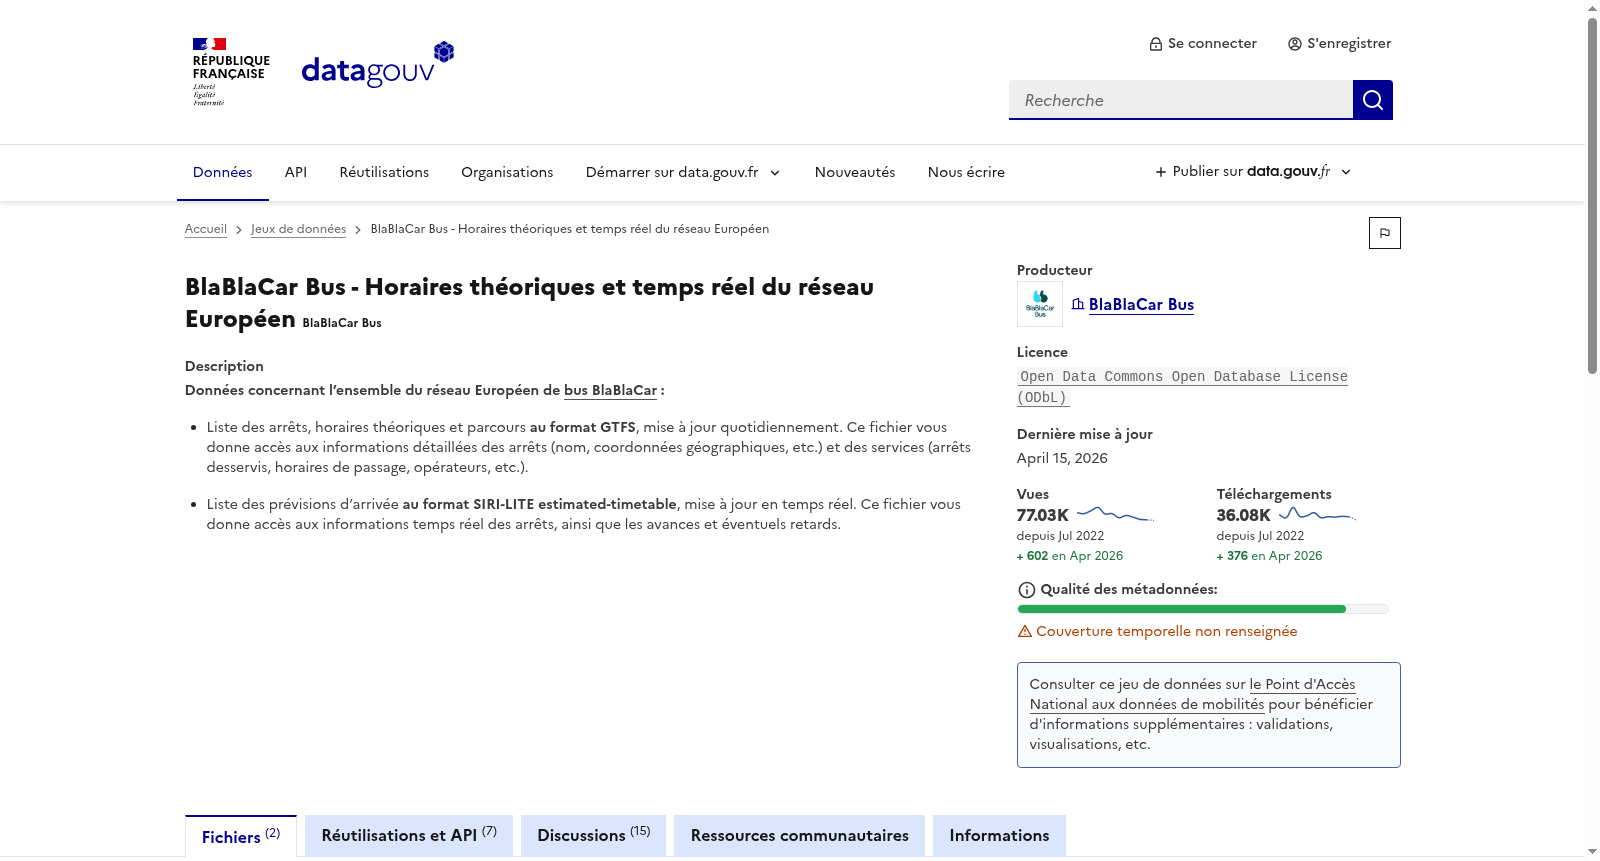Open the Organisations menu item
Screen dimensions: 1600x861
click(507, 172)
